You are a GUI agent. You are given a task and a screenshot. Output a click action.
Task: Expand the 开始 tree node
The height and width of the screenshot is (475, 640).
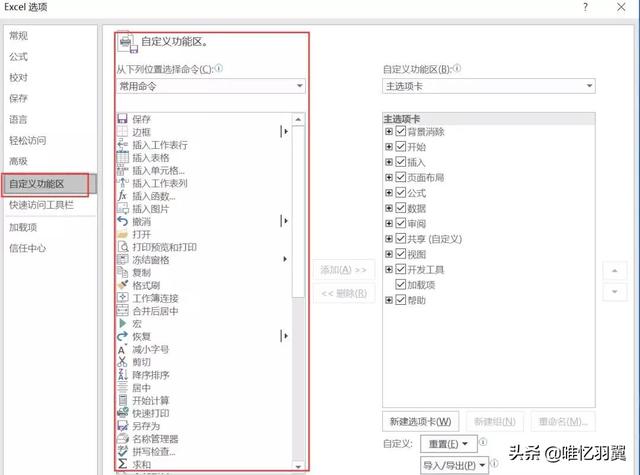(389, 146)
